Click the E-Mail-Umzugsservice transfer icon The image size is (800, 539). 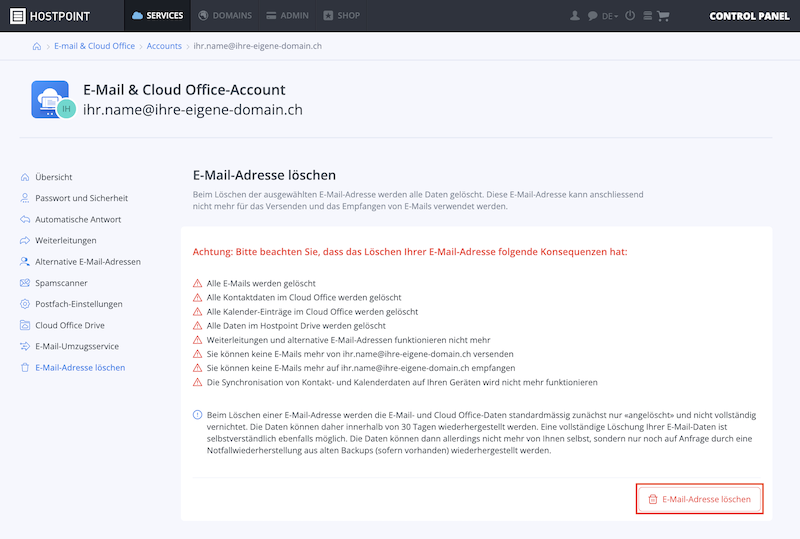pos(24,346)
